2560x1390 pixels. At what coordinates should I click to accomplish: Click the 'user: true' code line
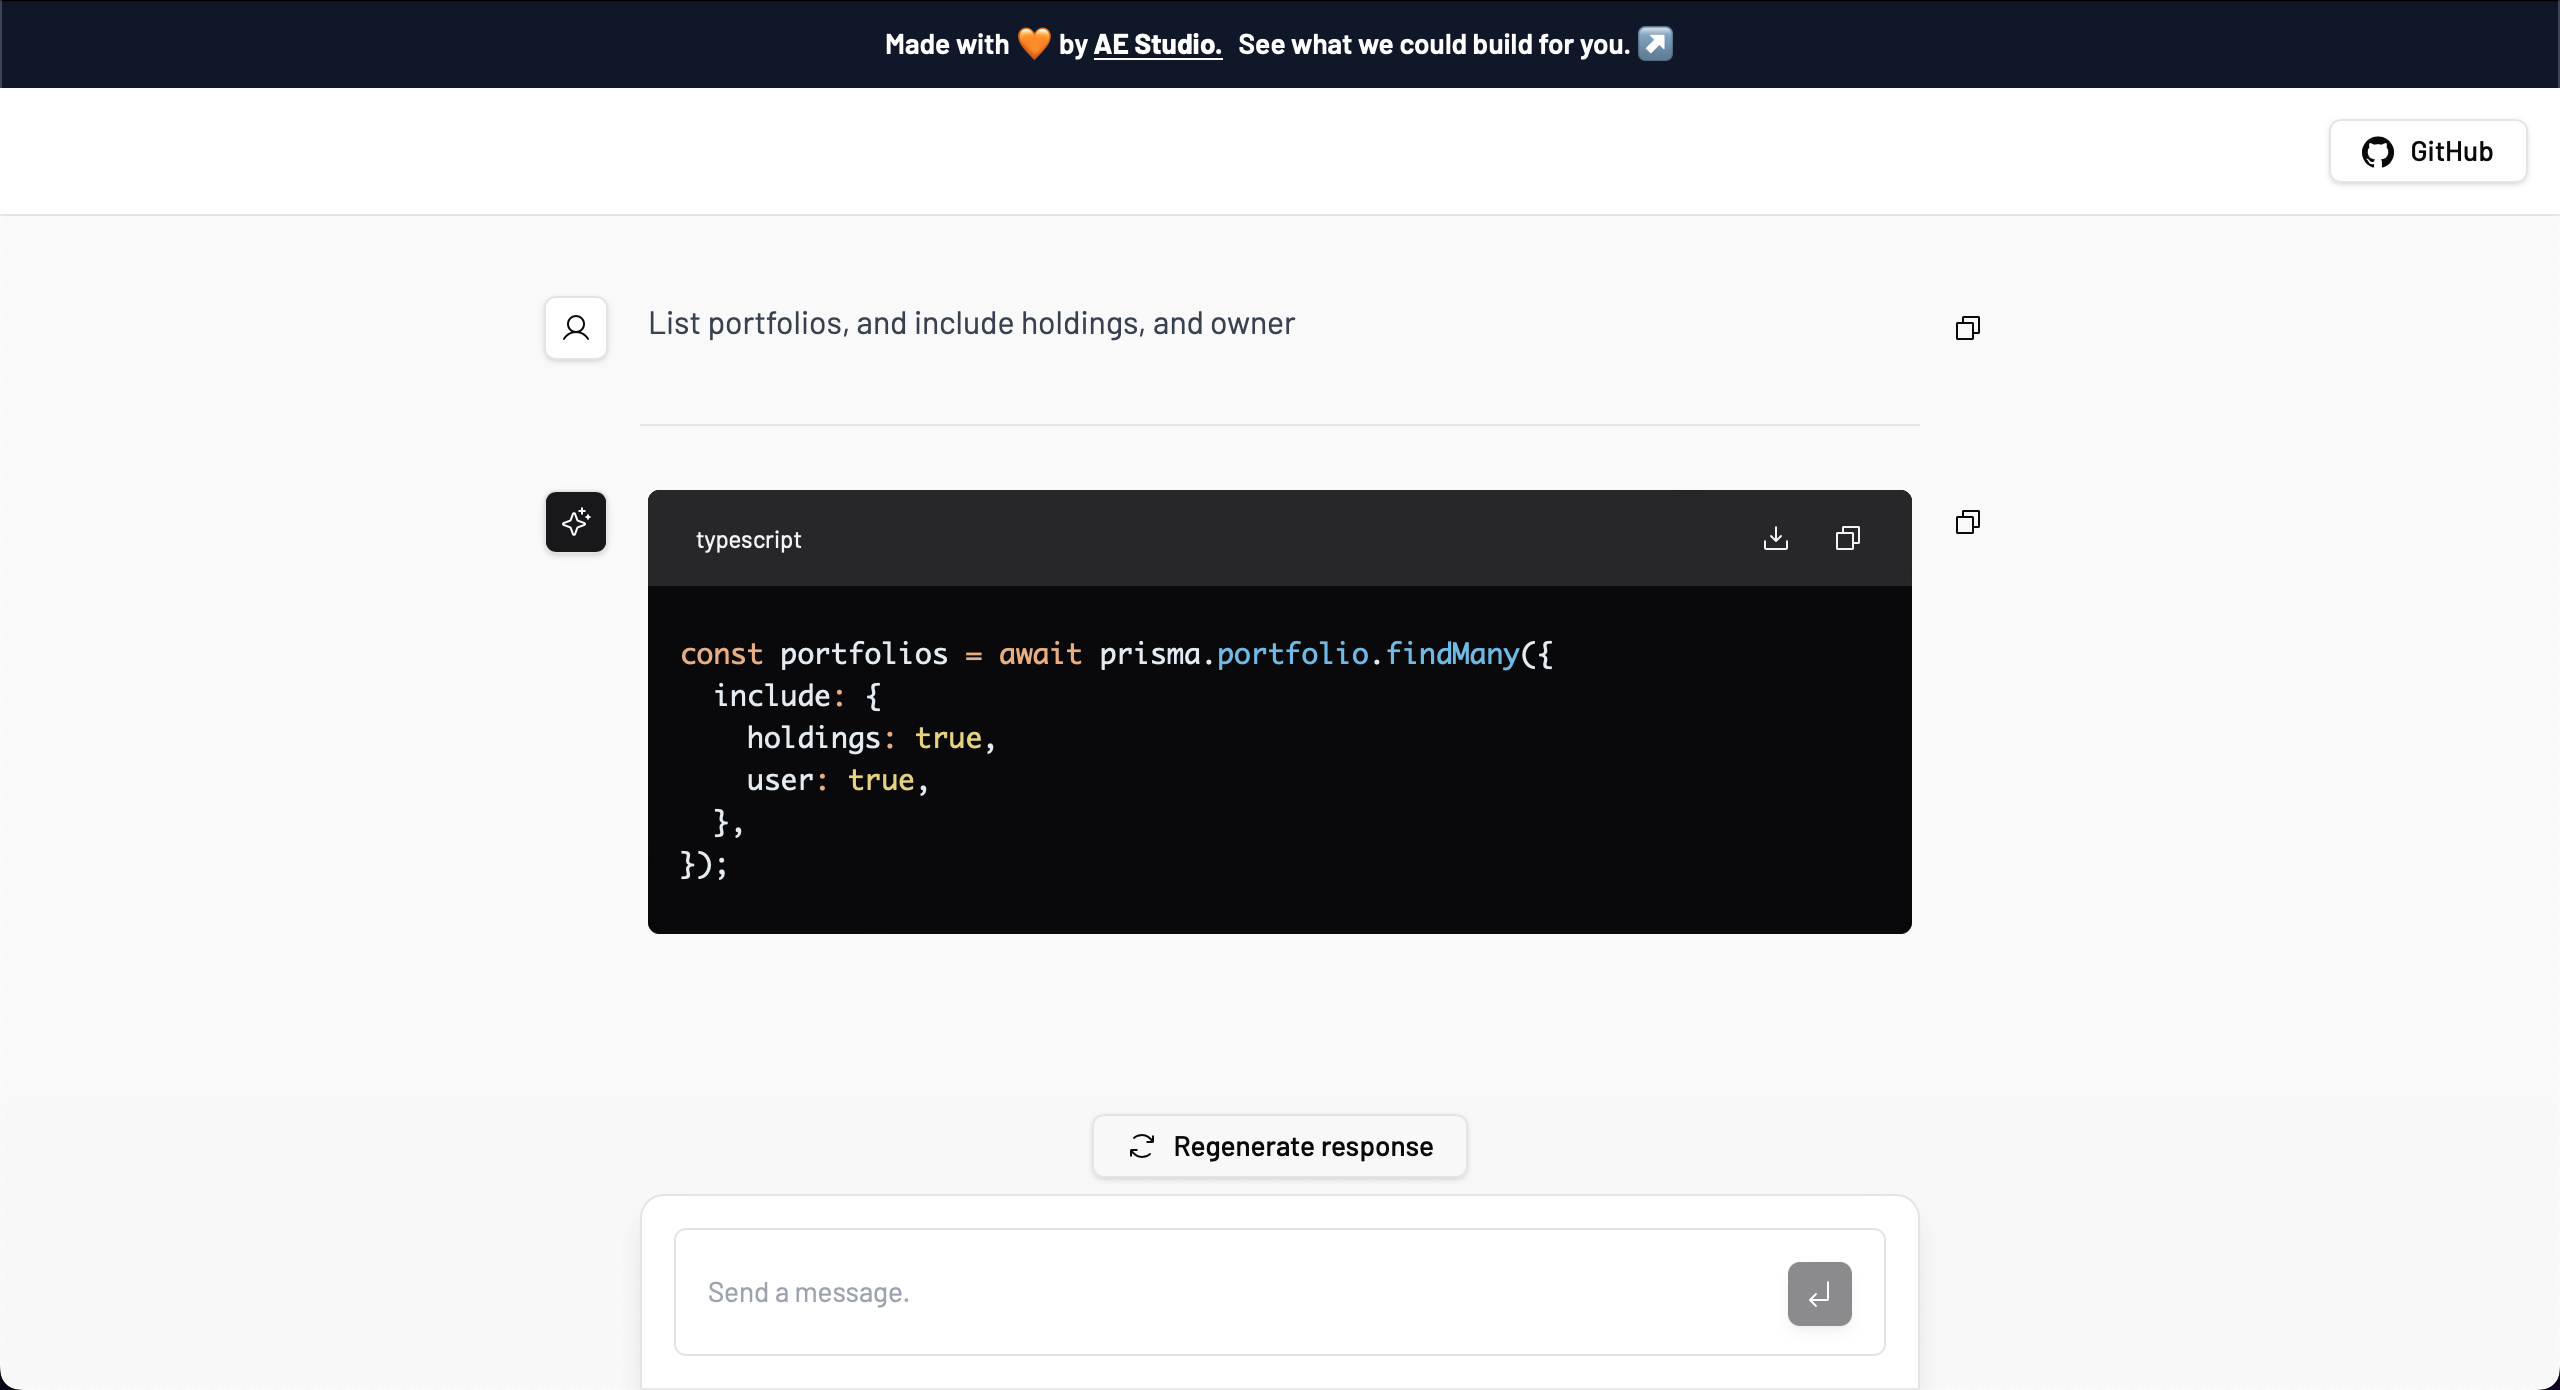tap(837, 780)
